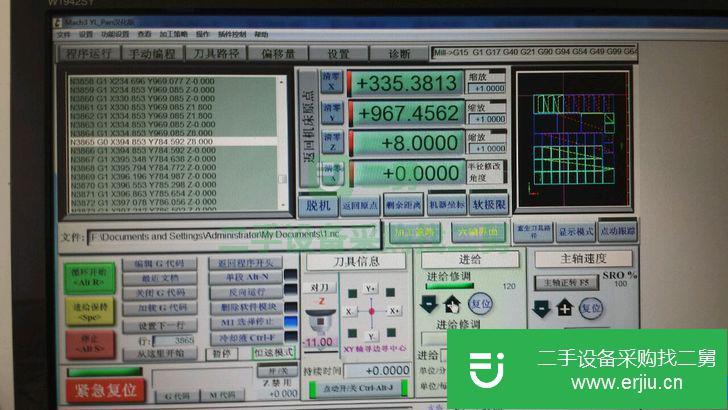Click the 返回程序开头 rewind button

pyautogui.click(x=246, y=263)
